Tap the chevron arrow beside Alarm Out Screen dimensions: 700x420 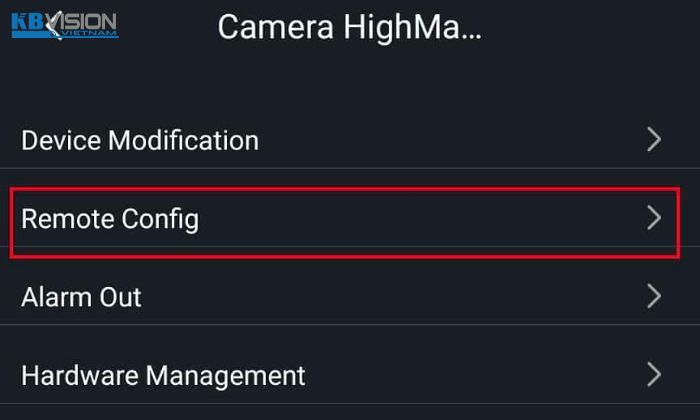coord(654,296)
